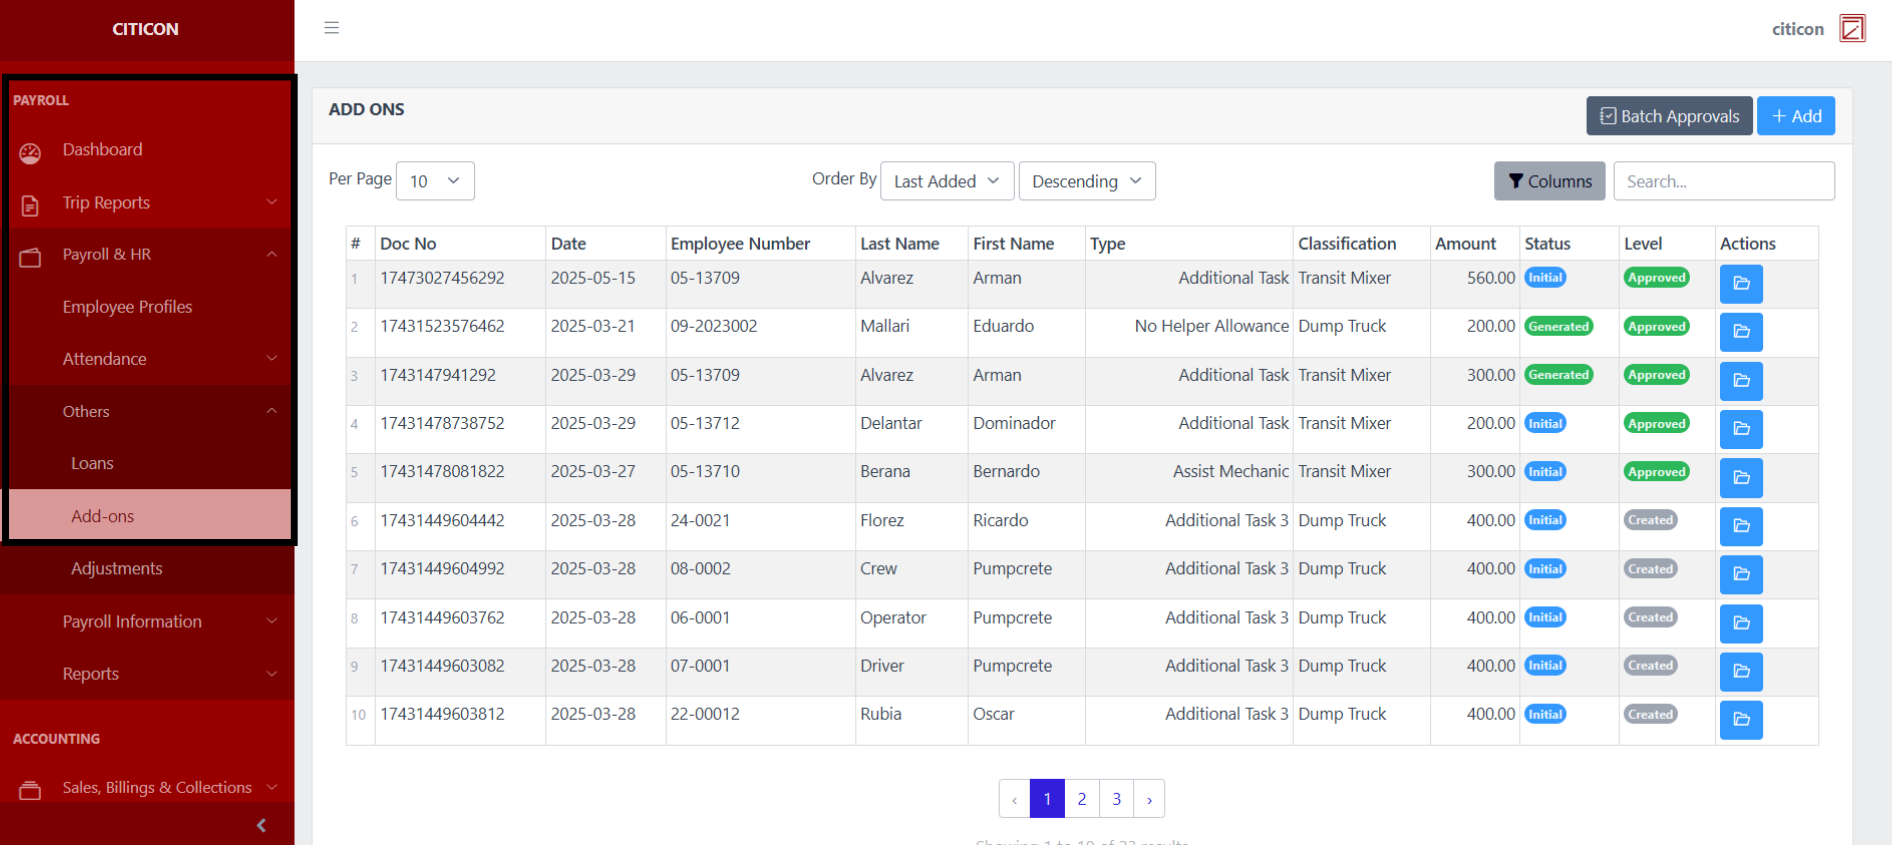Open the Per Page dropdown

(435, 181)
